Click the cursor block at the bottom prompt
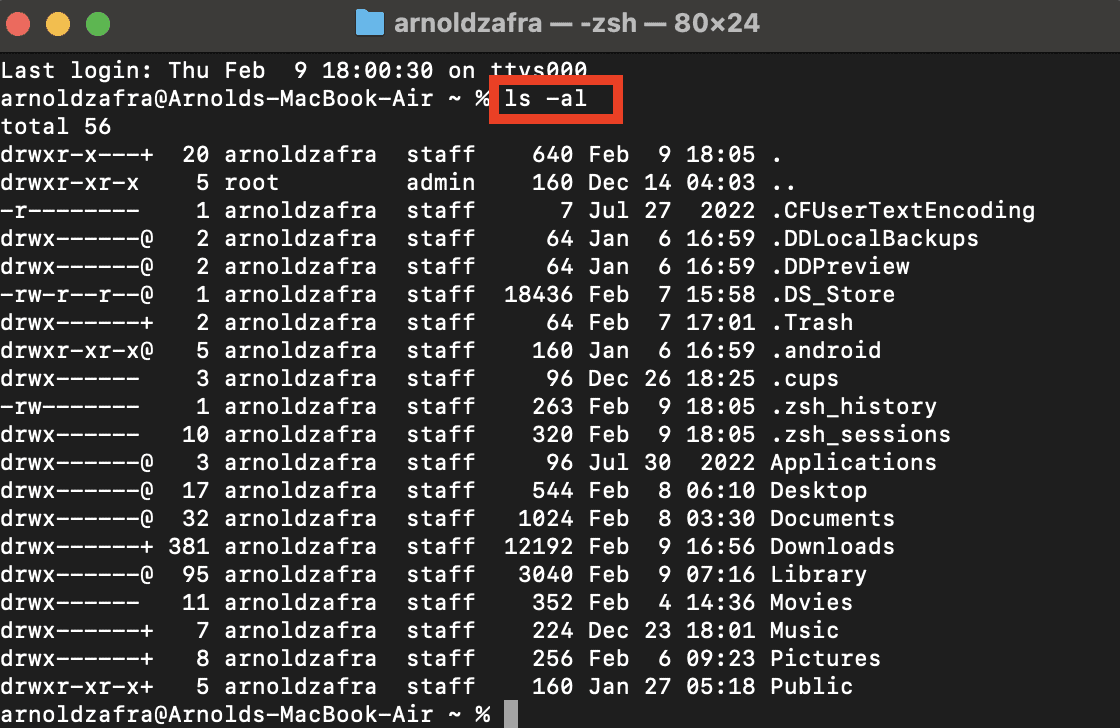1120x728 pixels. point(510,714)
